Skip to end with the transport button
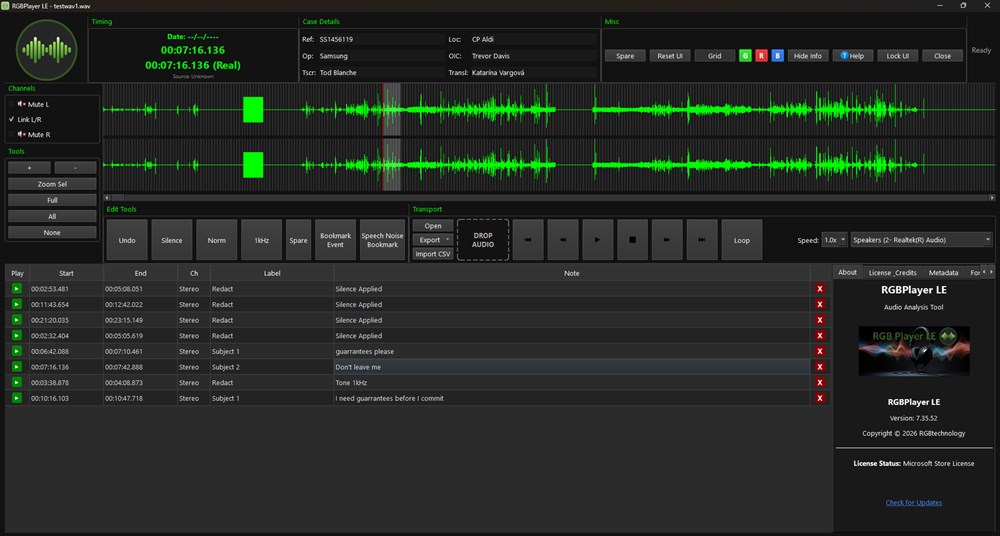Viewport: 1000px width, 536px height. click(x=702, y=240)
